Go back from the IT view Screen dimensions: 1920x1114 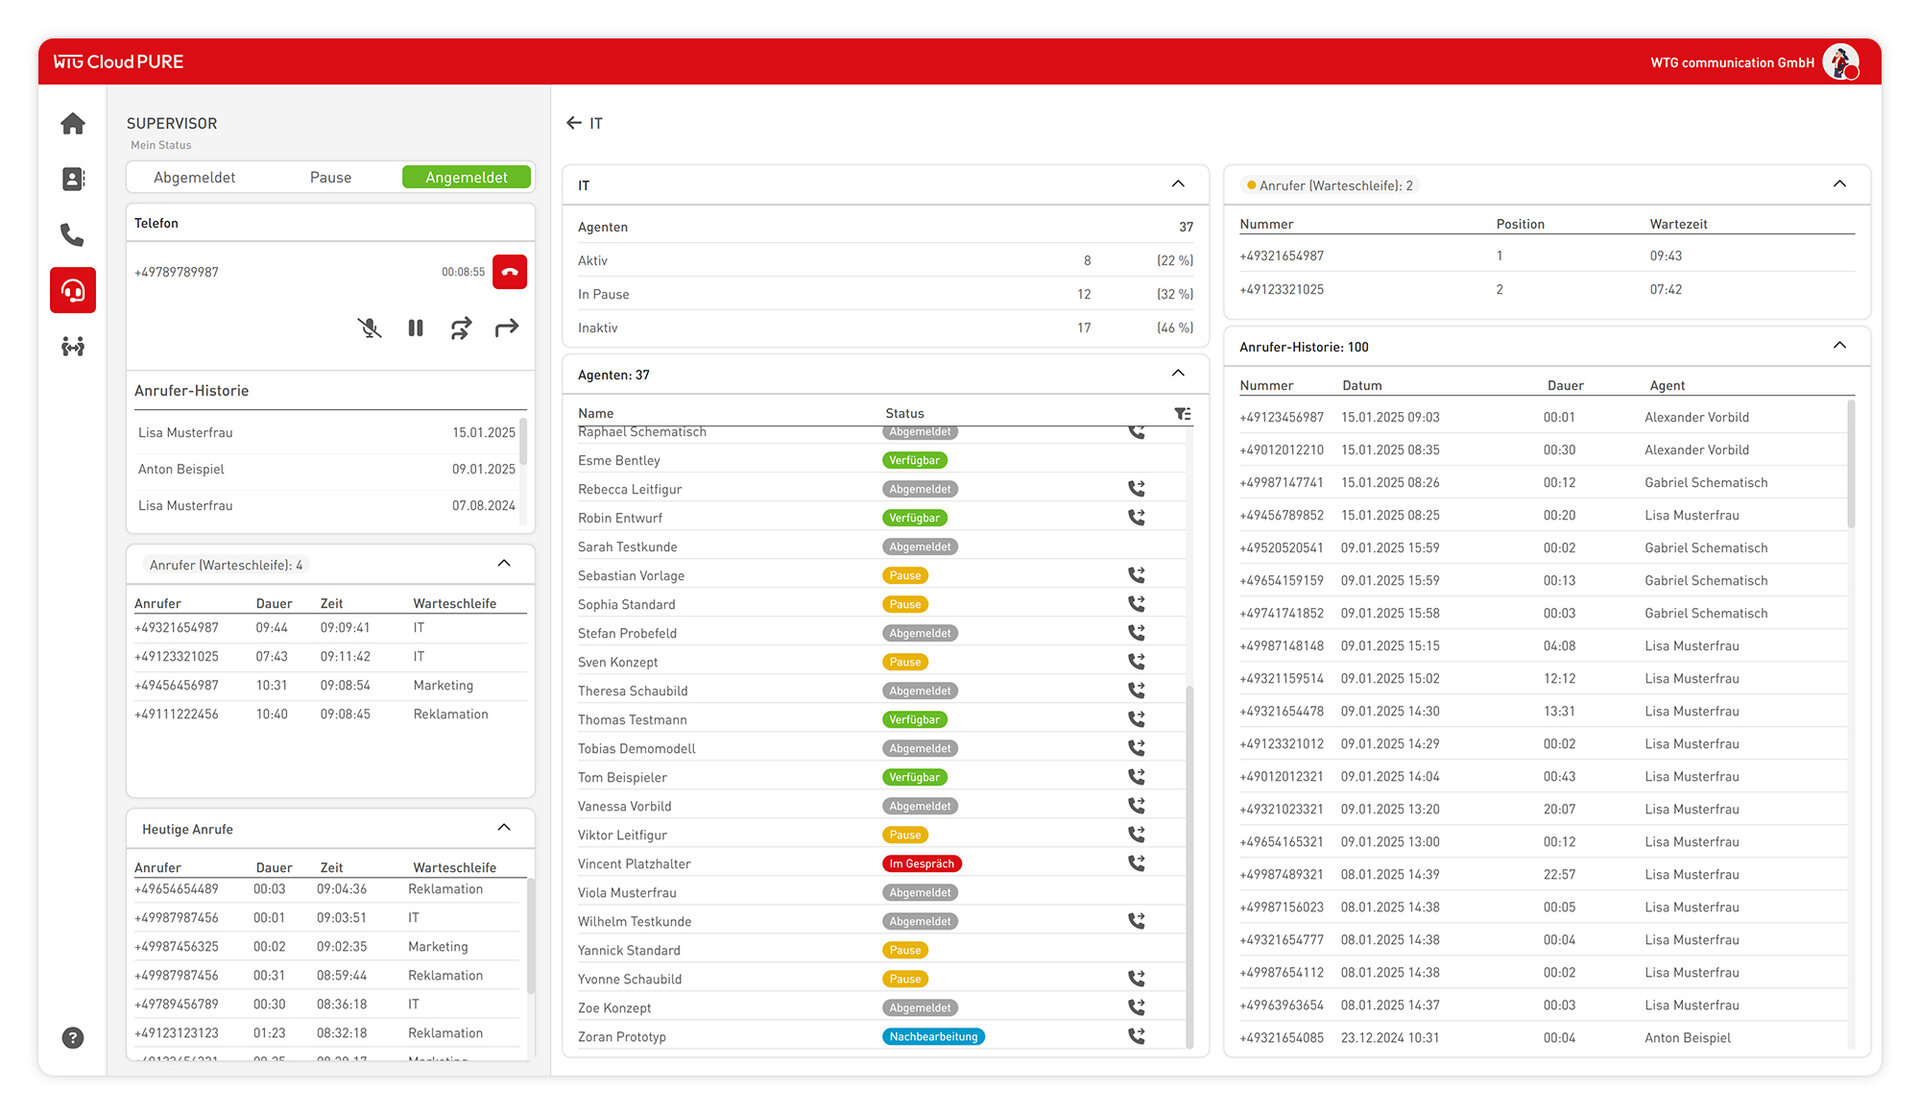click(x=573, y=123)
